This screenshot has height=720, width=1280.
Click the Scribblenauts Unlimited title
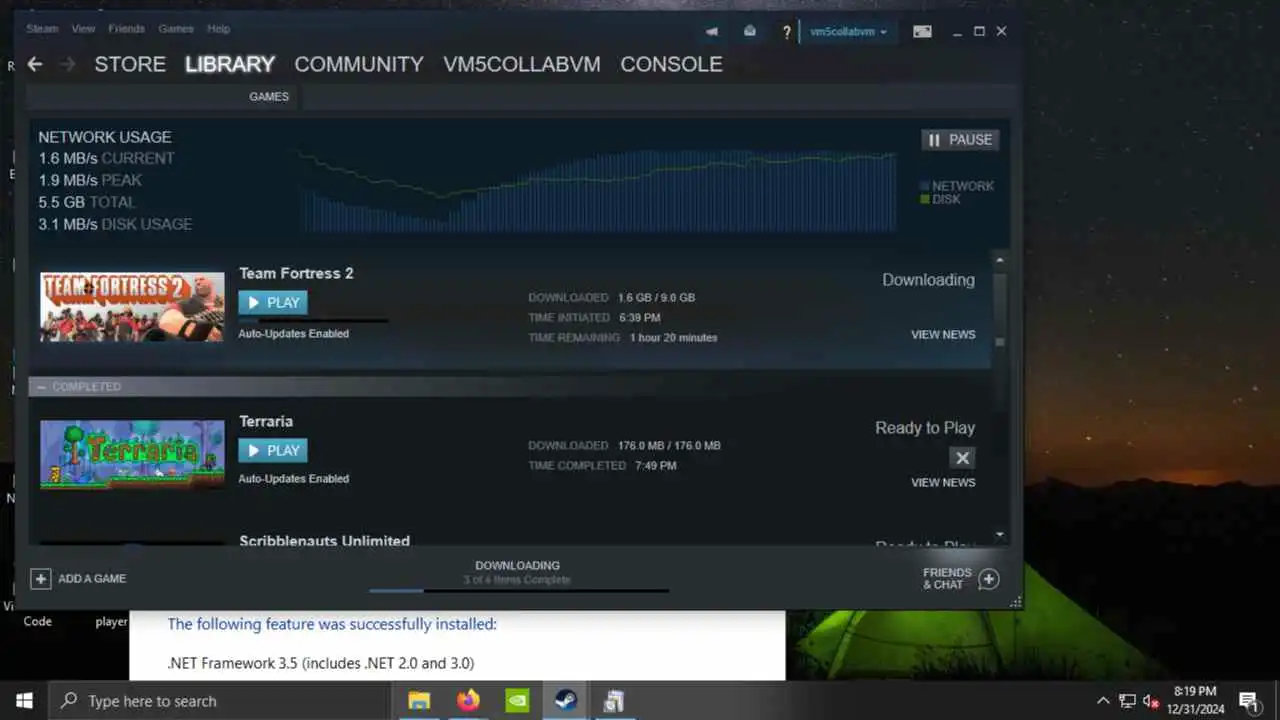point(325,540)
